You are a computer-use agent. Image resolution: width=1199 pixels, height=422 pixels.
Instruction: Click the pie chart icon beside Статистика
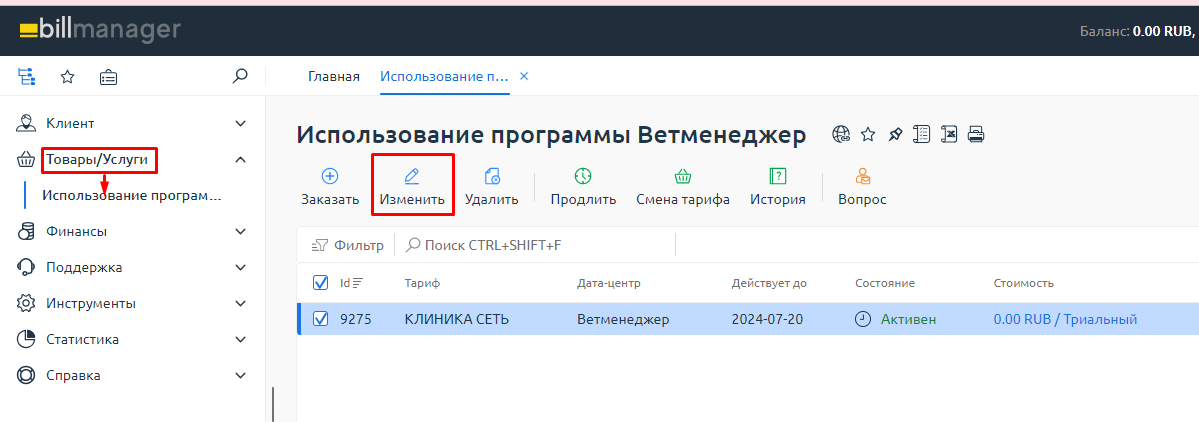click(x=26, y=339)
